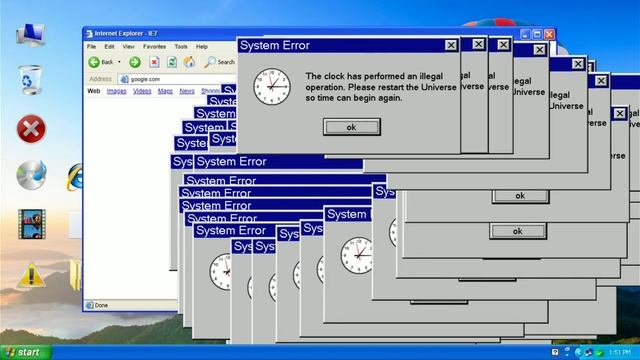Viewport: 640px width, 360px height.
Task: Click the green safely remove hardware tray icon
Action: [600, 352]
